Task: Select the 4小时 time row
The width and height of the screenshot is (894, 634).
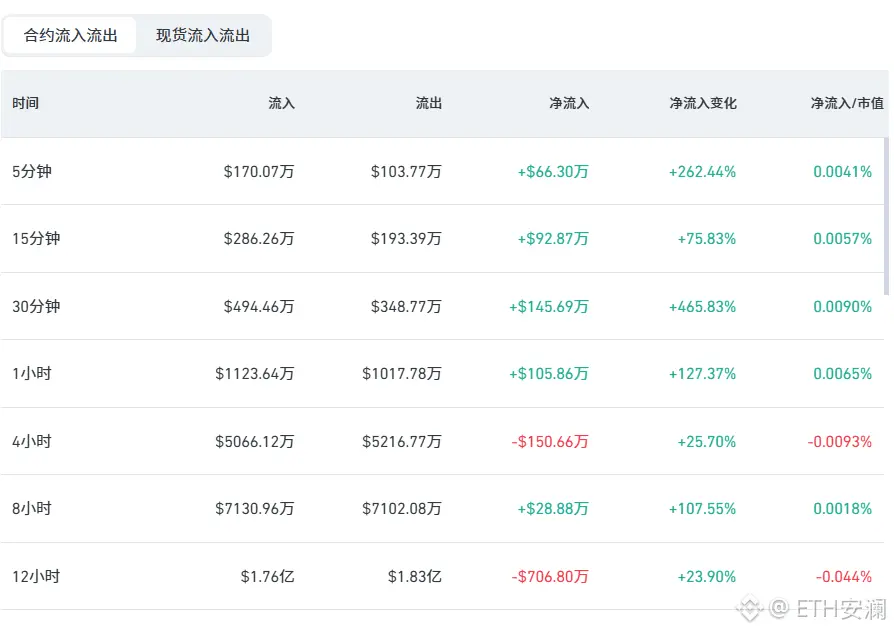Action: pos(32,441)
